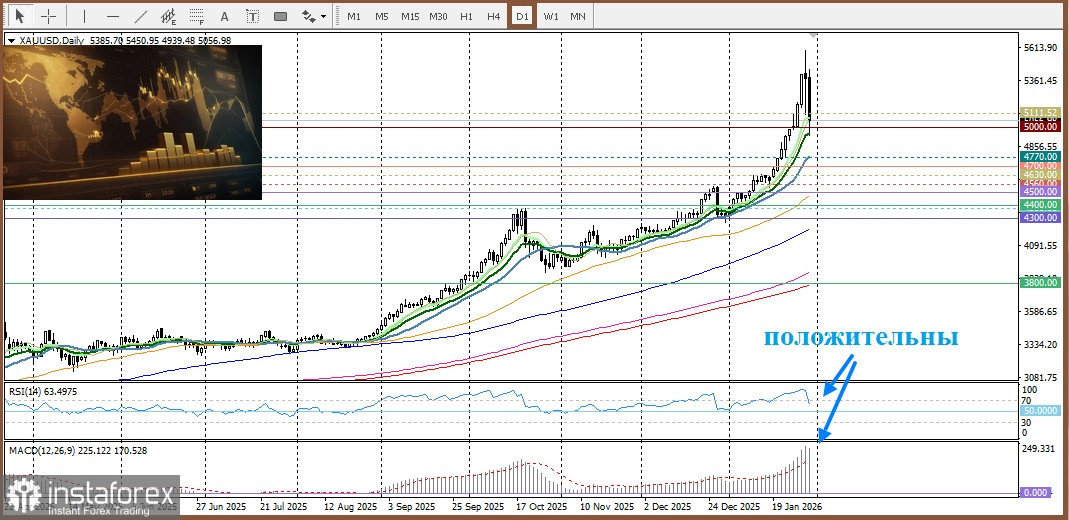This screenshot has height=520, width=1069.
Task: Activate the Crosshair tool
Action: pyautogui.click(x=48, y=16)
